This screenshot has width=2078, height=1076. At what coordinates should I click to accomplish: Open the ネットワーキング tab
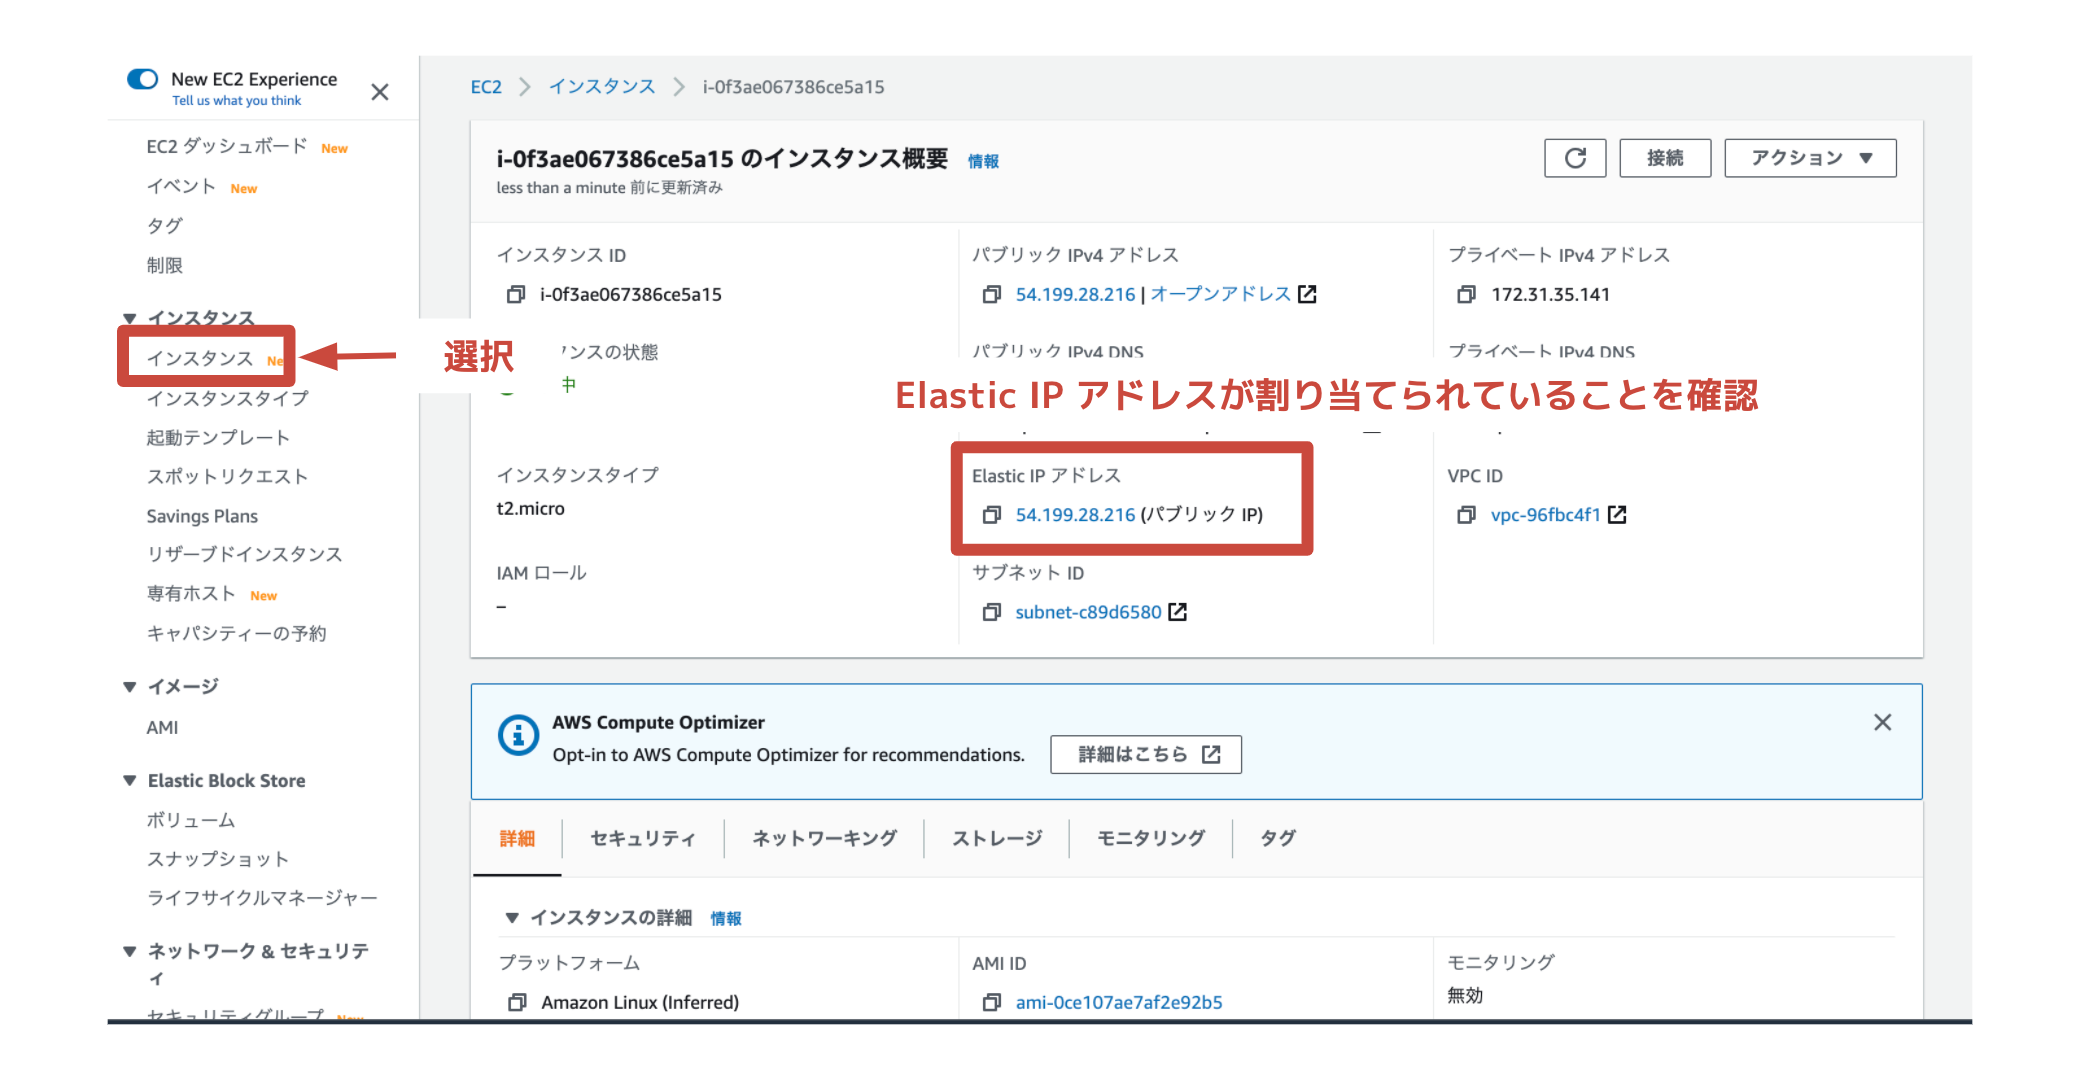click(x=824, y=838)
